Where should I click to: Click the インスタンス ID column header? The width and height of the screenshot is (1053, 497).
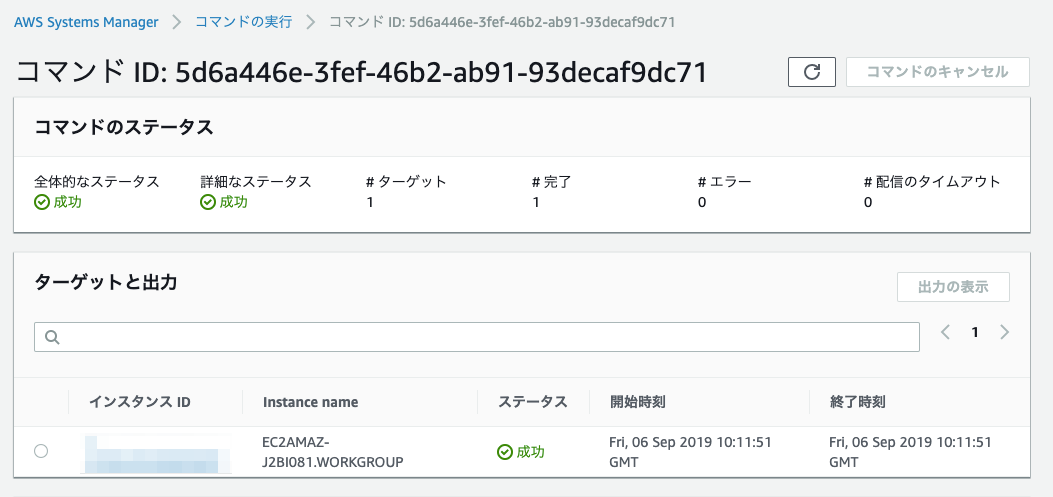pyautogui.click(x=140, y=402)
